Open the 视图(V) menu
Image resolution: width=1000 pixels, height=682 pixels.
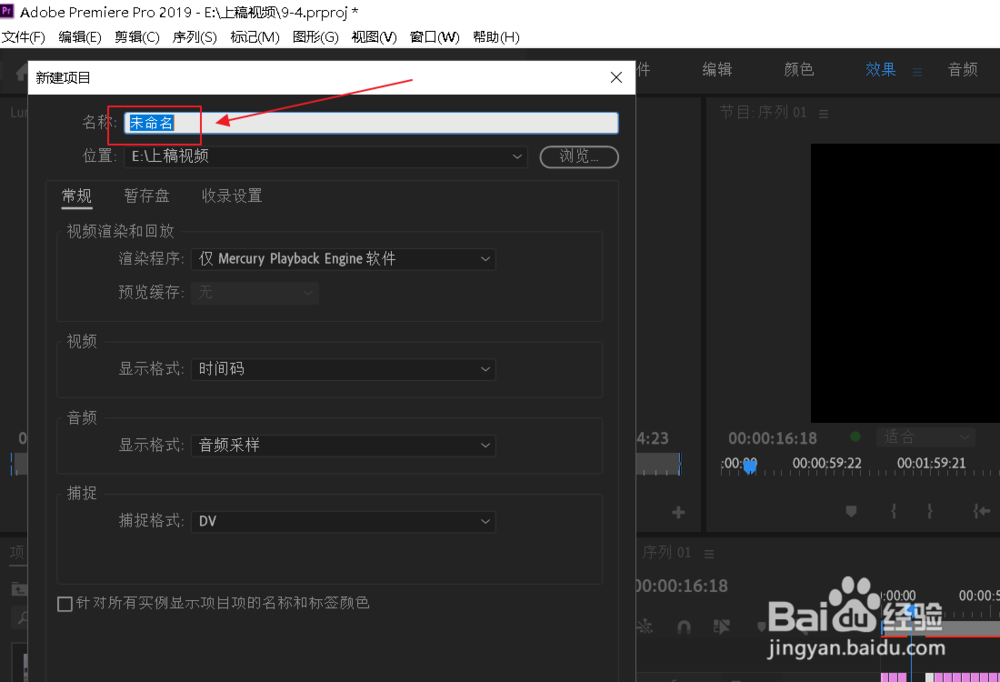(x=374, y=37)
